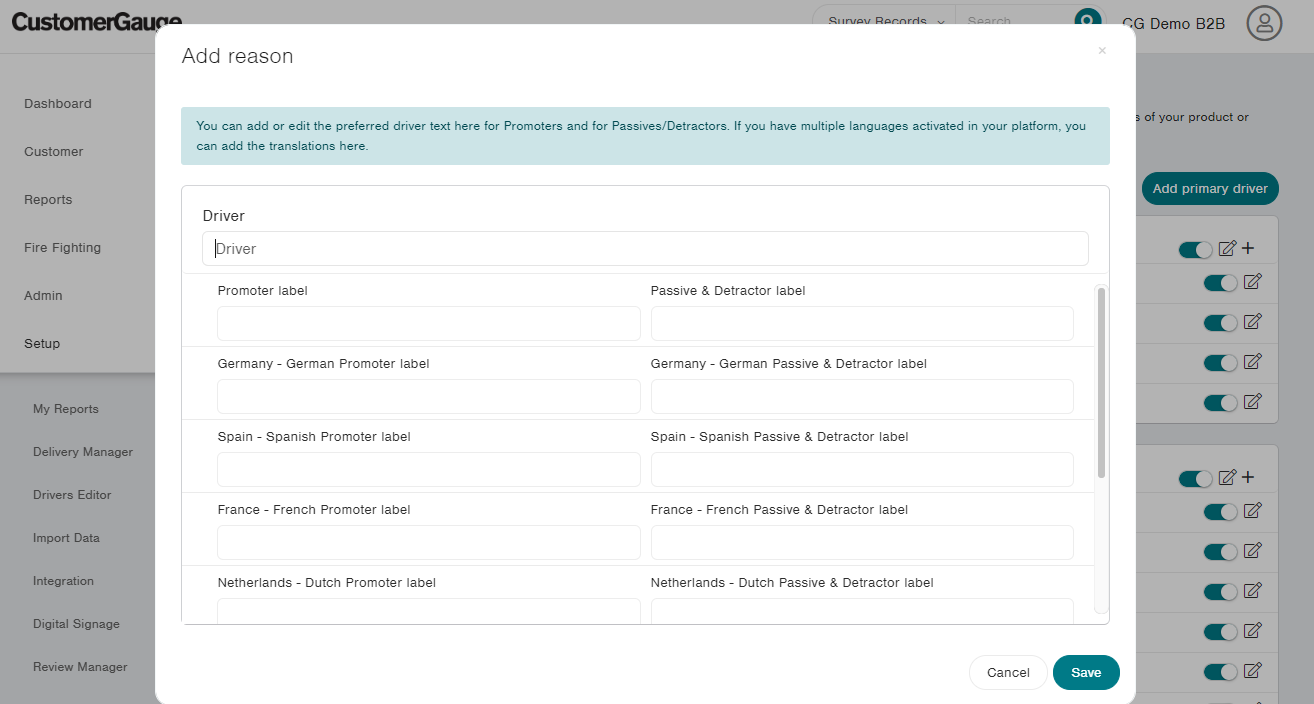
Task: Toggle second sub-driver switch in lower group
Action: click(x=1221, y=552)
